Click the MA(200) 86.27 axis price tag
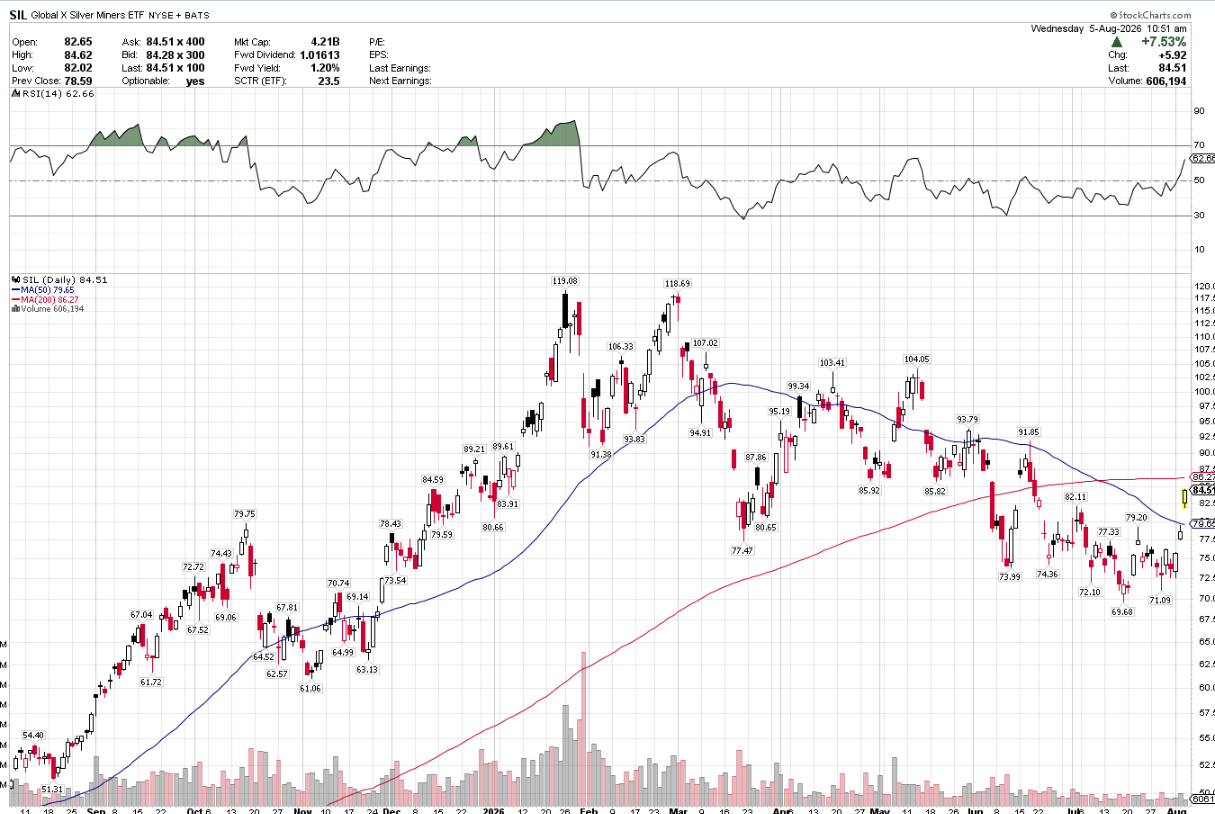Viewport: 1215px width, 814px height. 1202,477
